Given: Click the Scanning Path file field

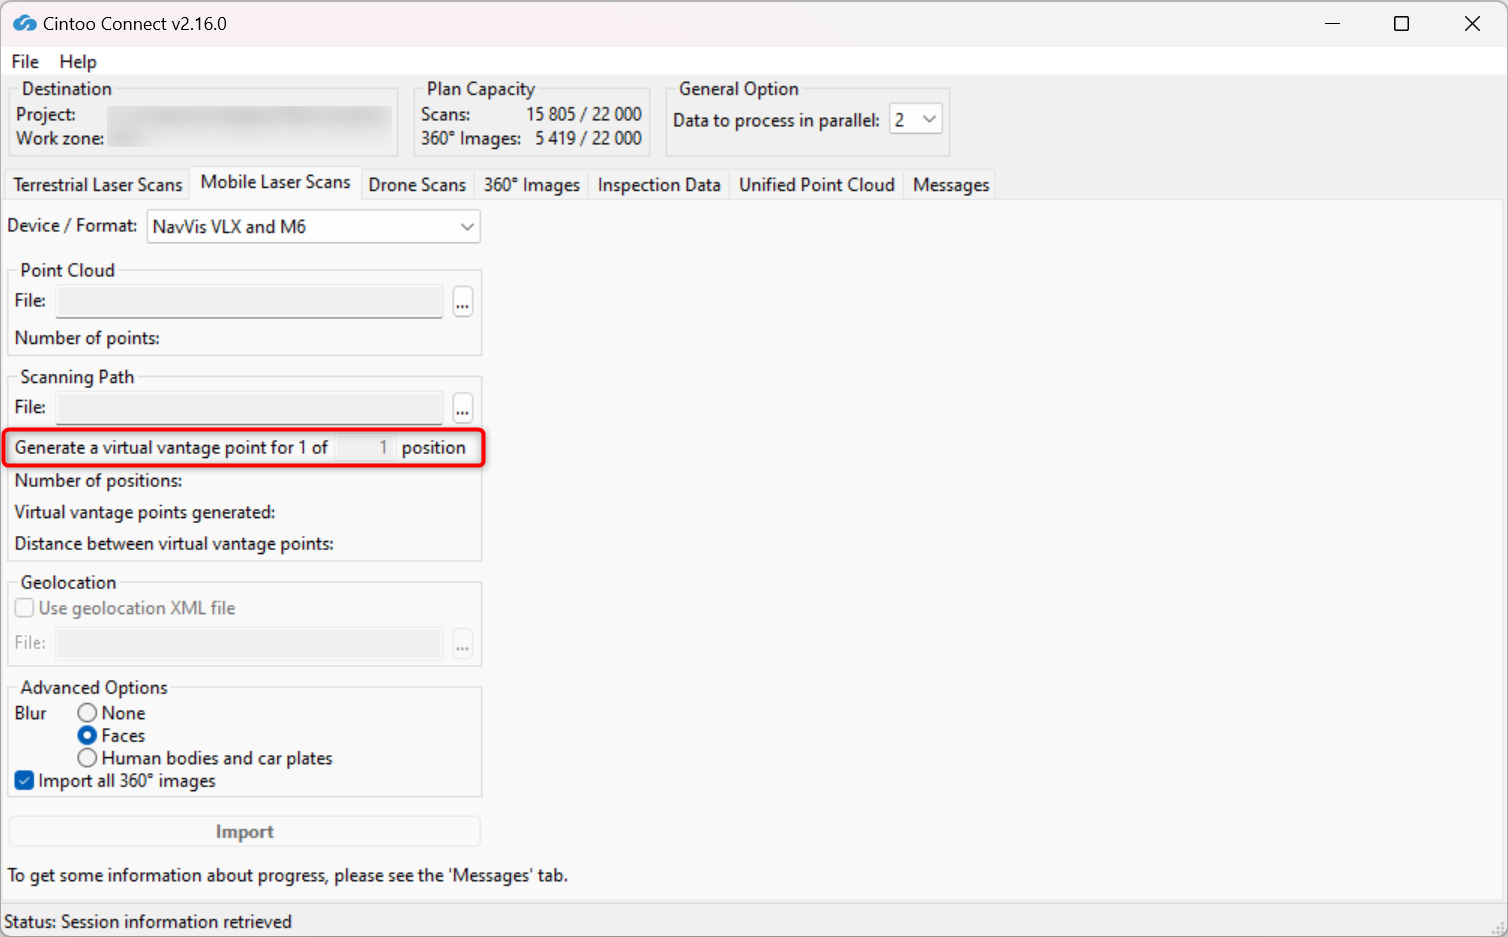Looking at the screenshot, I should click(x=250, y=408).
